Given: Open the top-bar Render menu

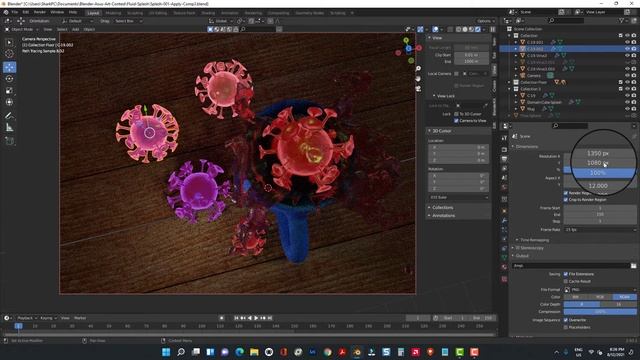Looking at the screenshot, I should [x=40, y=12].
